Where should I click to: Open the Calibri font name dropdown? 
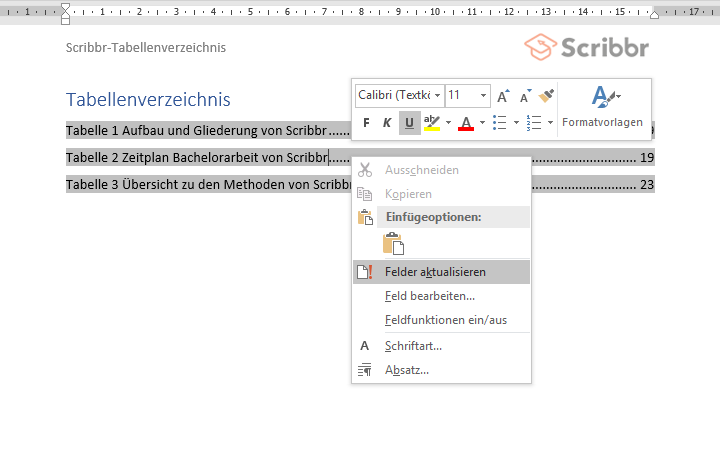point(438,96)
